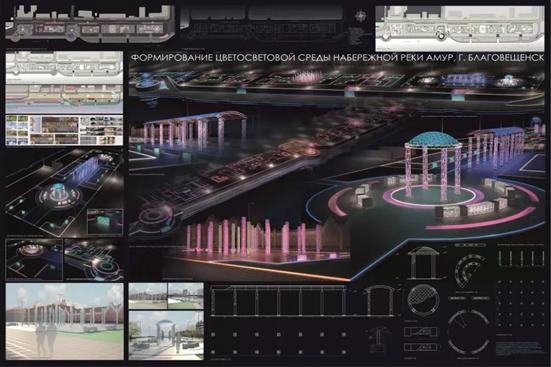Open the top-left dark site plan
The height and width of the screenshot is (367, 551).
tap(90, 23)
